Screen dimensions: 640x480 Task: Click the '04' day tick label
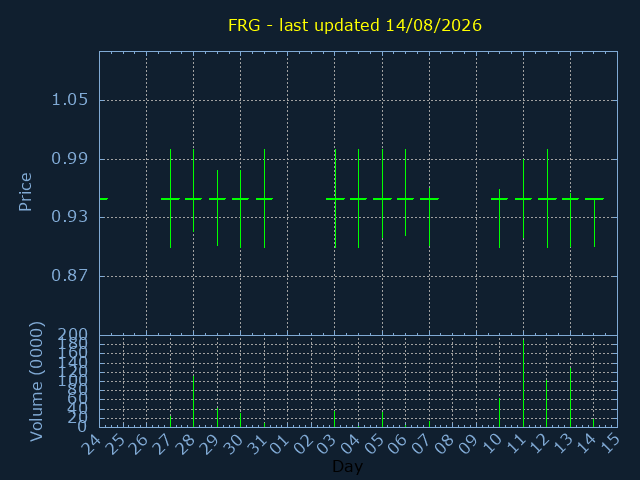[351, 444]
